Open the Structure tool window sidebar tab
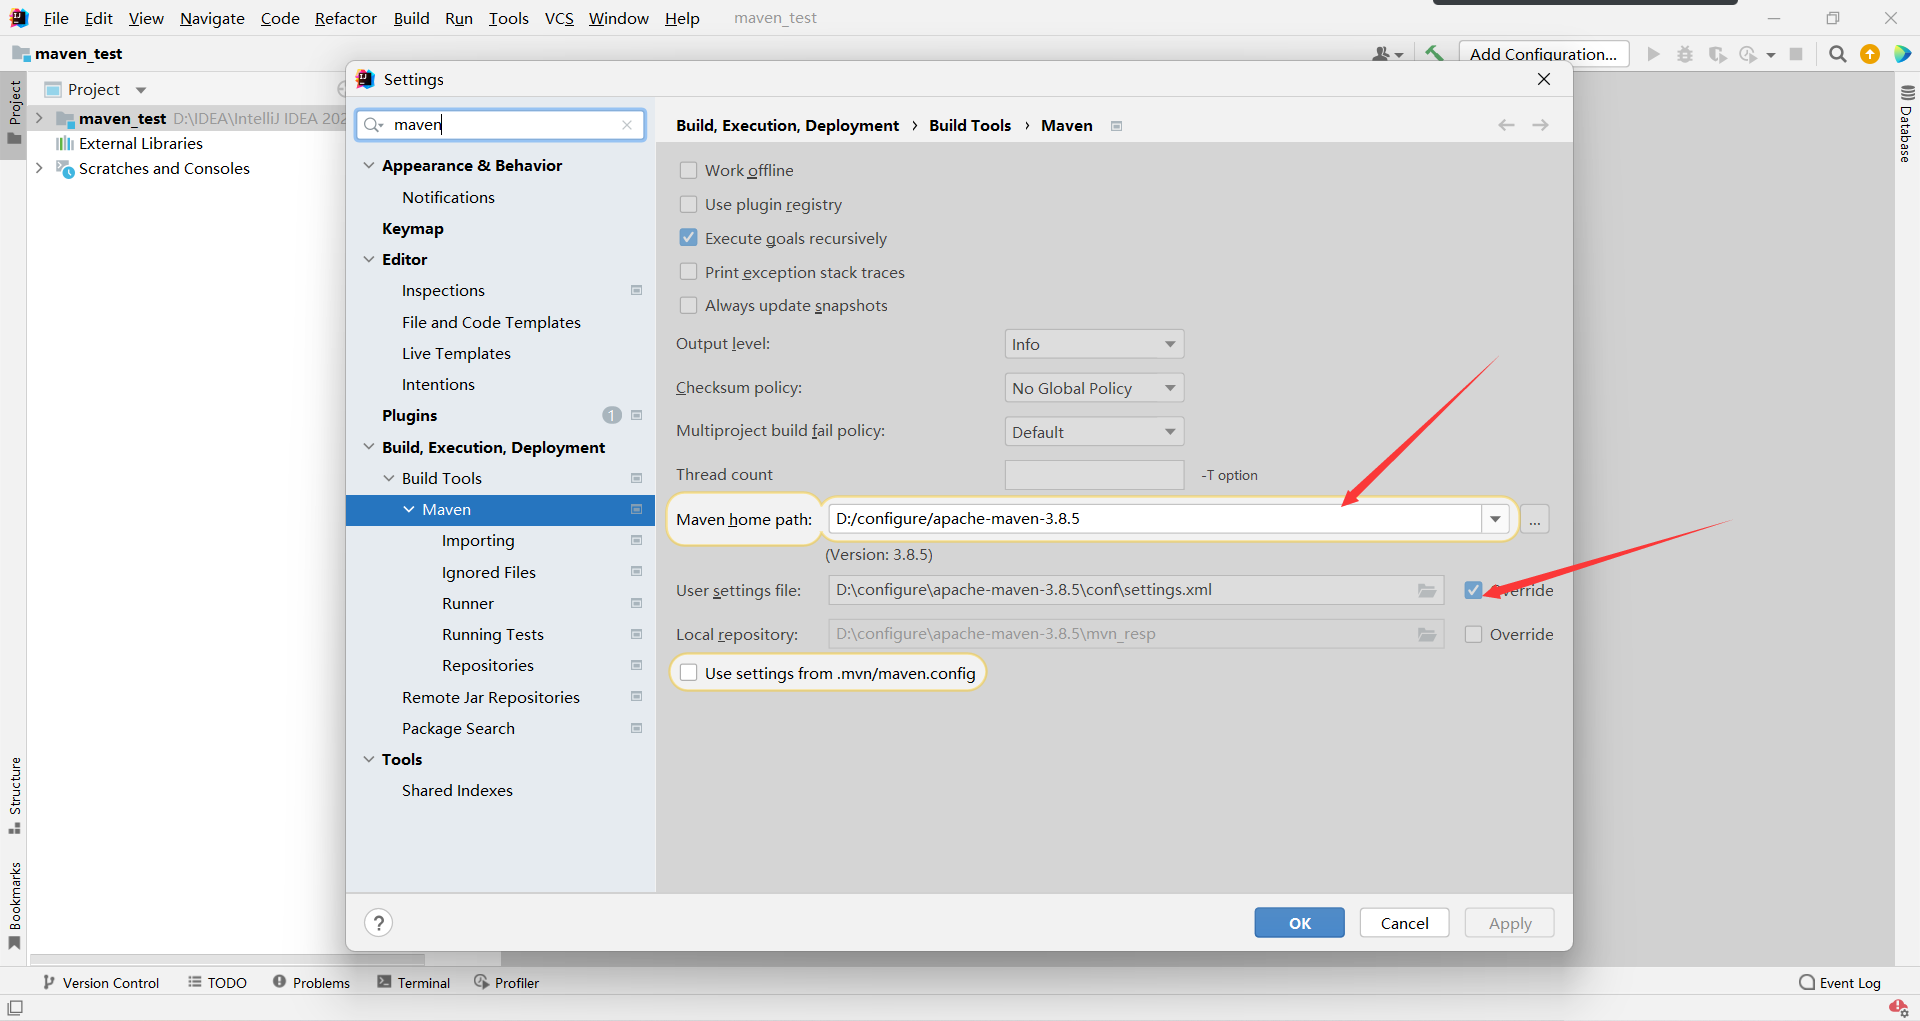 pyautogui.click(x=15, y=795)
